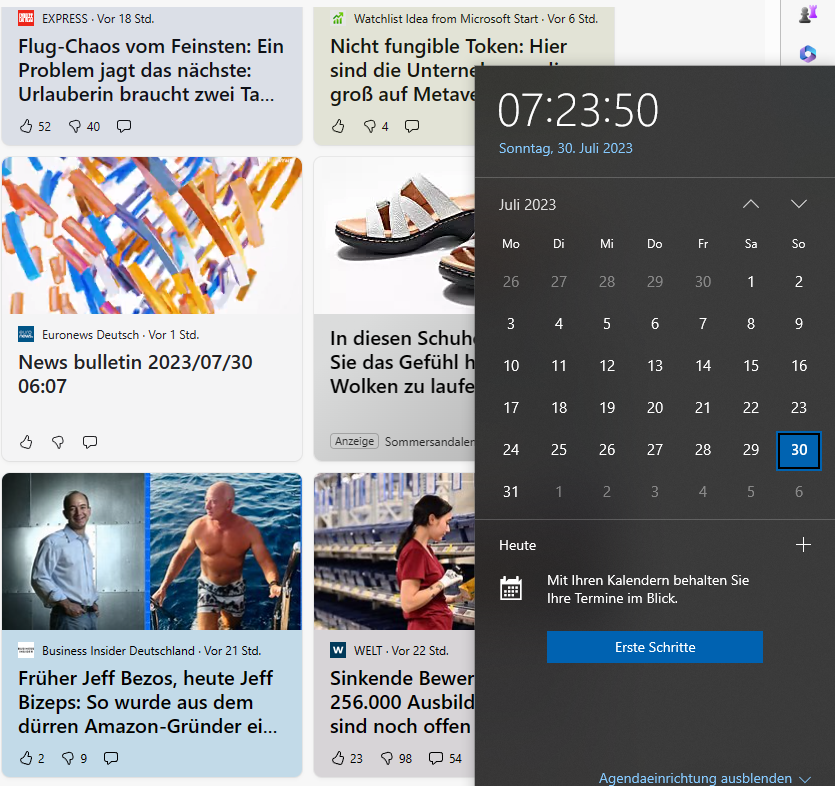Viewport: 835px width, 786px height.
Task: Open the Jeff Bezos article thumbnail
Action: [x=152, y=552]
